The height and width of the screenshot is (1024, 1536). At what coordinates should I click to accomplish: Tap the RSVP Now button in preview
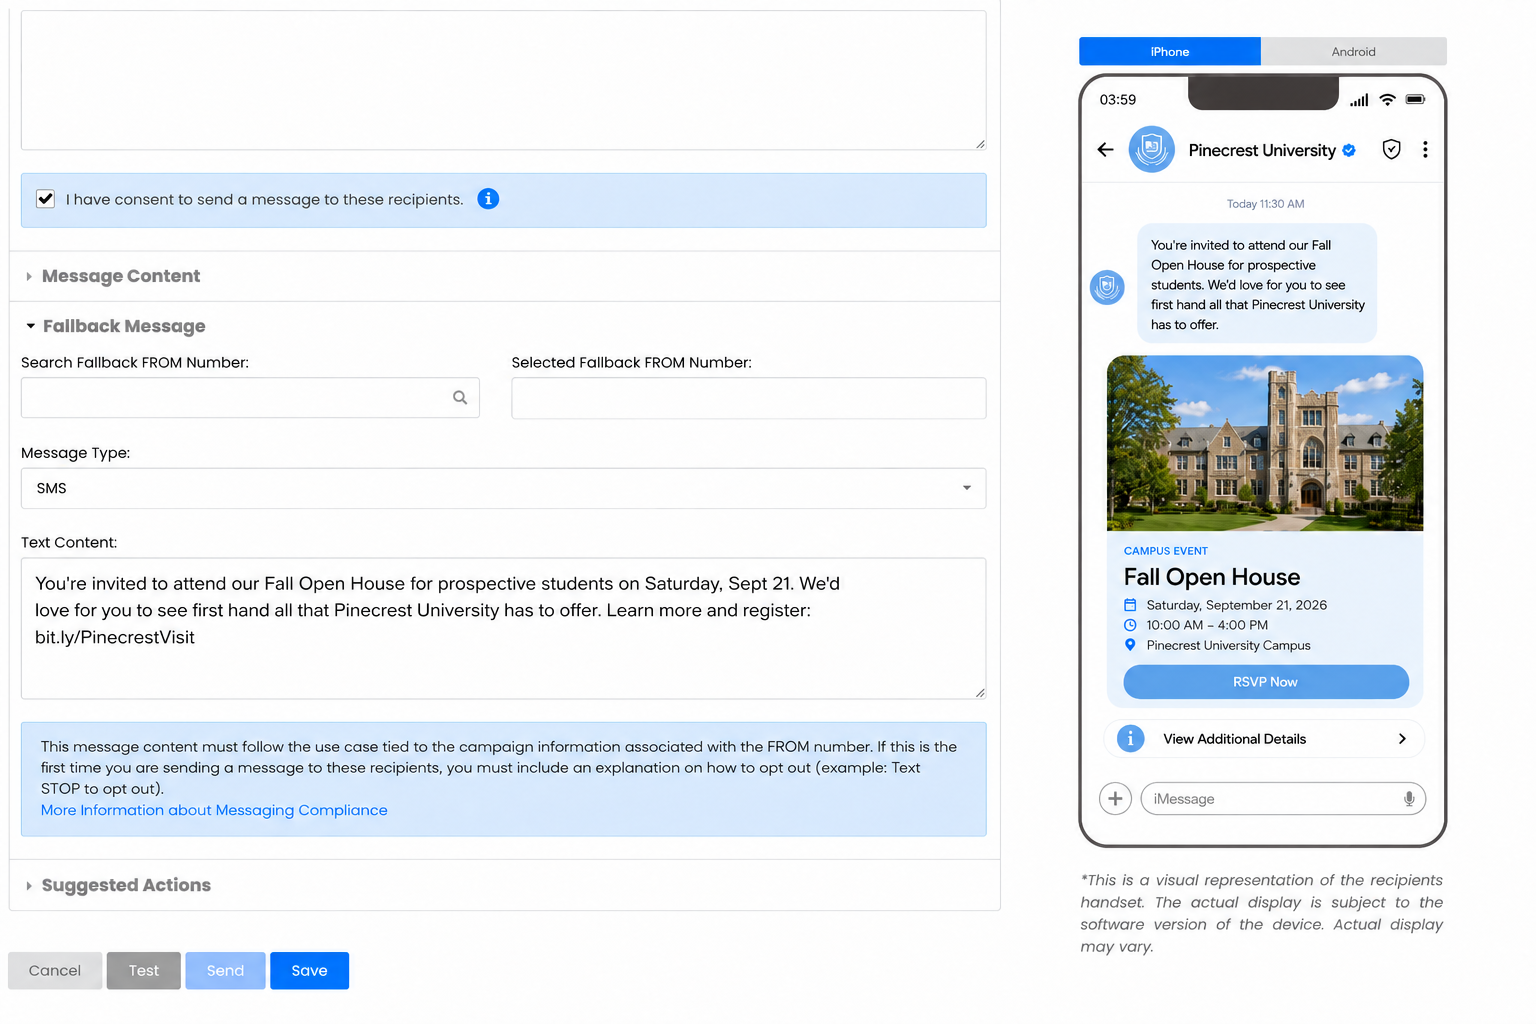tap(1265, 682)
